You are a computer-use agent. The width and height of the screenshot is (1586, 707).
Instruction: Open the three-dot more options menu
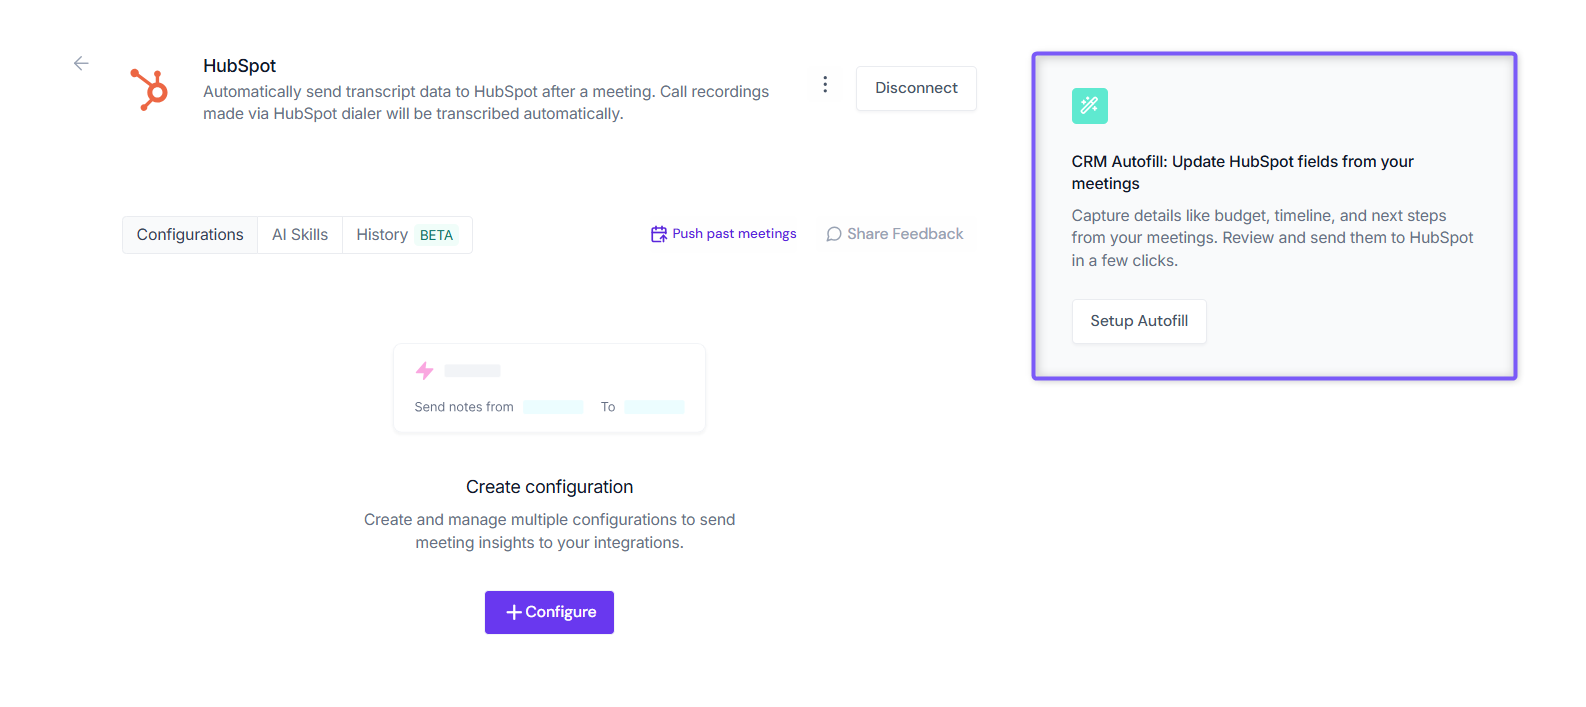825,85
